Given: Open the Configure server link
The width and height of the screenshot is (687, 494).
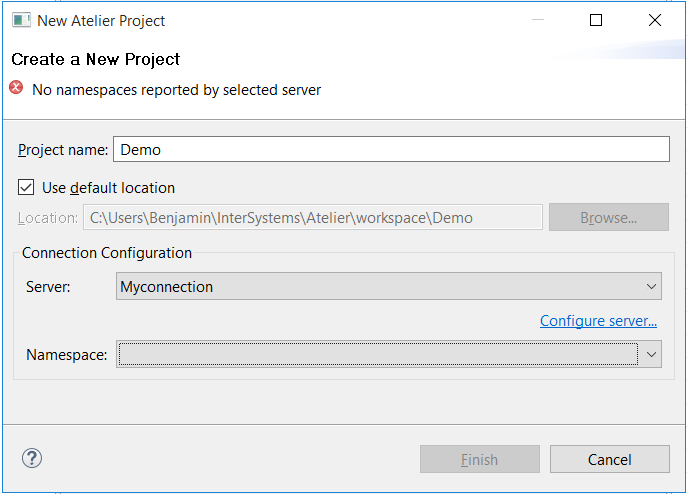Looking at the screenshot, I should pos(598,321).
